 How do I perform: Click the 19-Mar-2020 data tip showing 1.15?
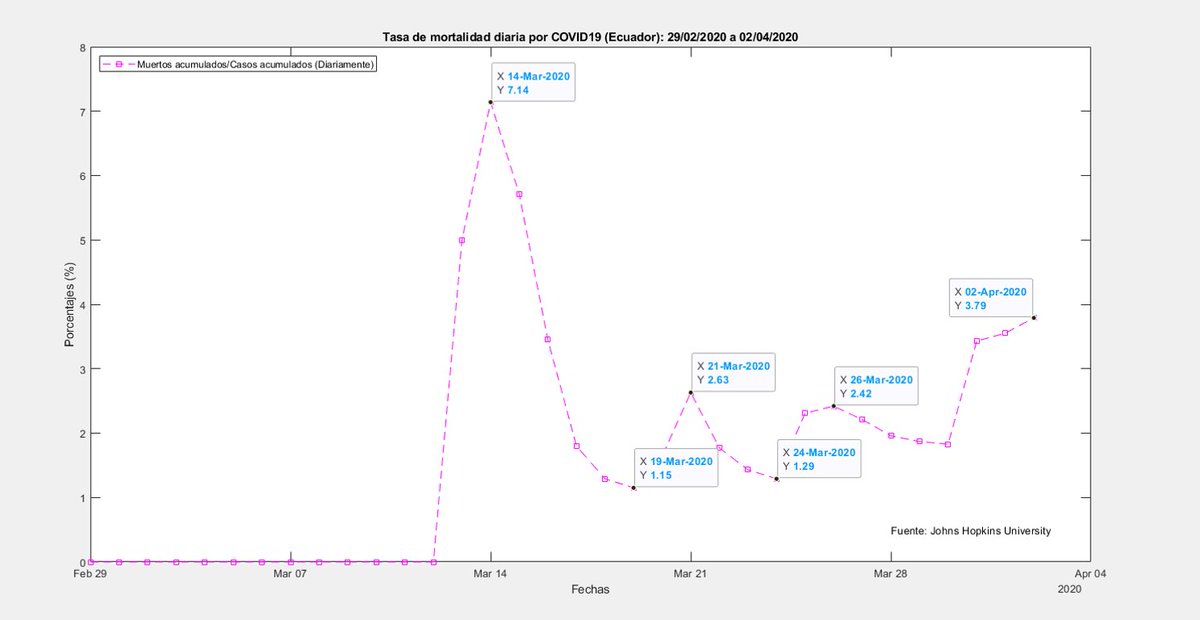point(677,468)
